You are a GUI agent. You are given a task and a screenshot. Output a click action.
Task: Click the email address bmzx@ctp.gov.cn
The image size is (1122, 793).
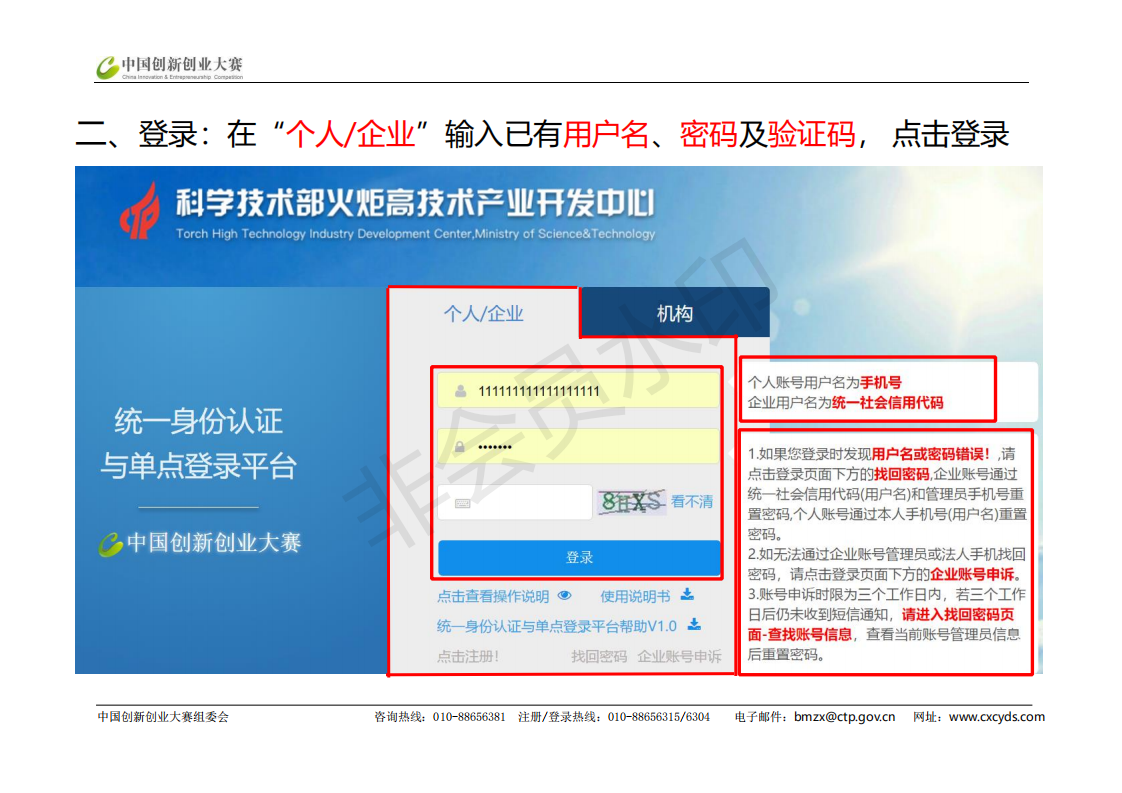pyautogui.click(x=844, y=716)
